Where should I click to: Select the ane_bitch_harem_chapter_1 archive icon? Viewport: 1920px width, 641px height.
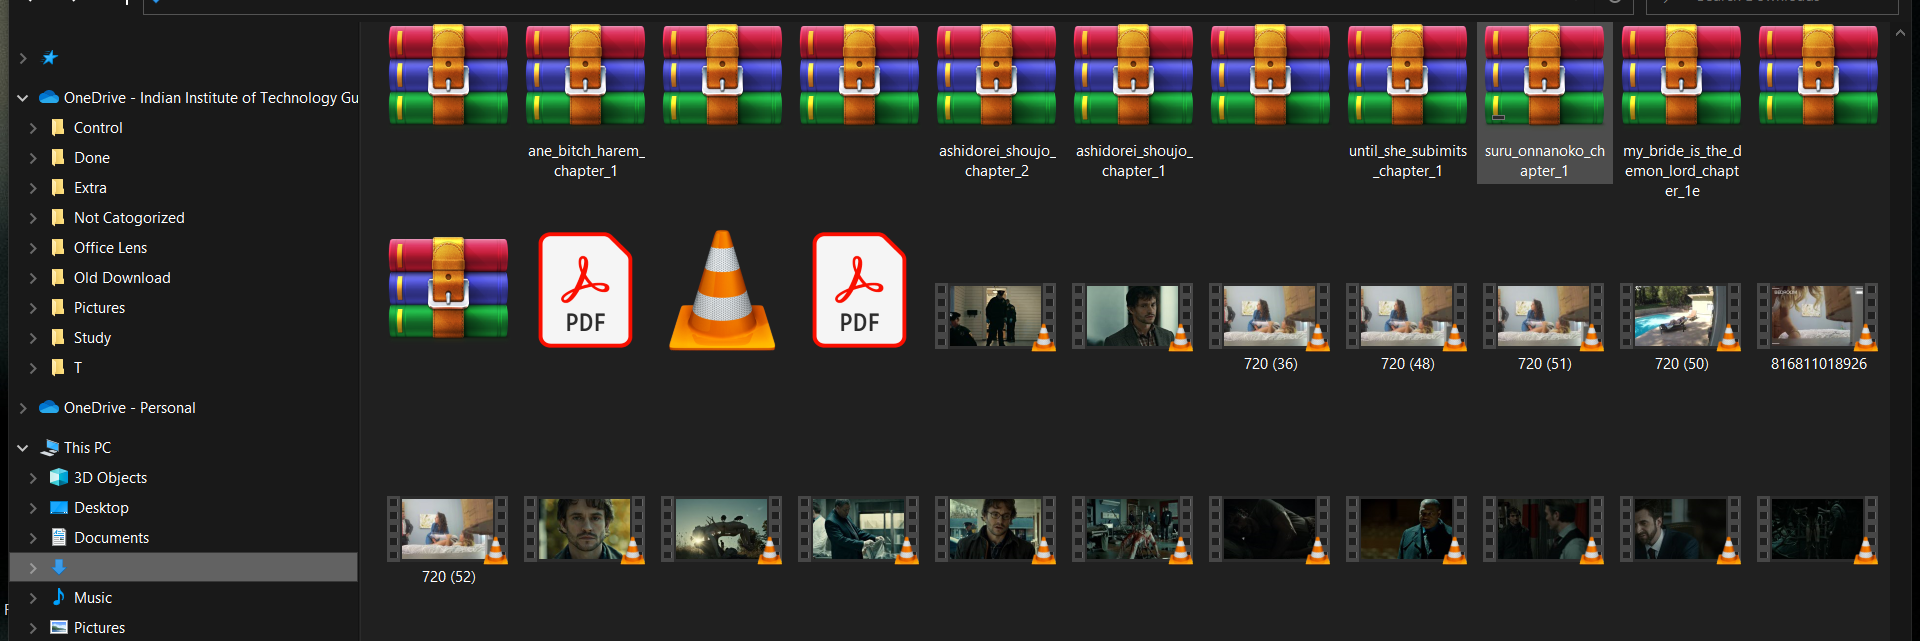click(585, 75)
